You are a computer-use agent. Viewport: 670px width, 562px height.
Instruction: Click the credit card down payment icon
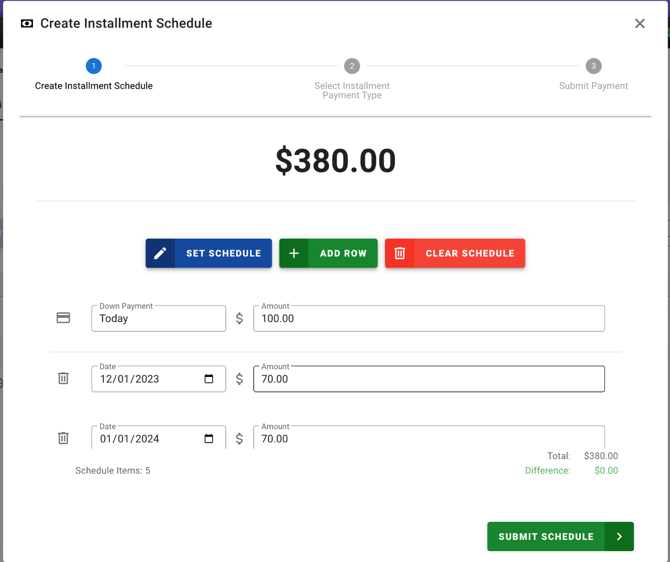(x=63, y=318)
